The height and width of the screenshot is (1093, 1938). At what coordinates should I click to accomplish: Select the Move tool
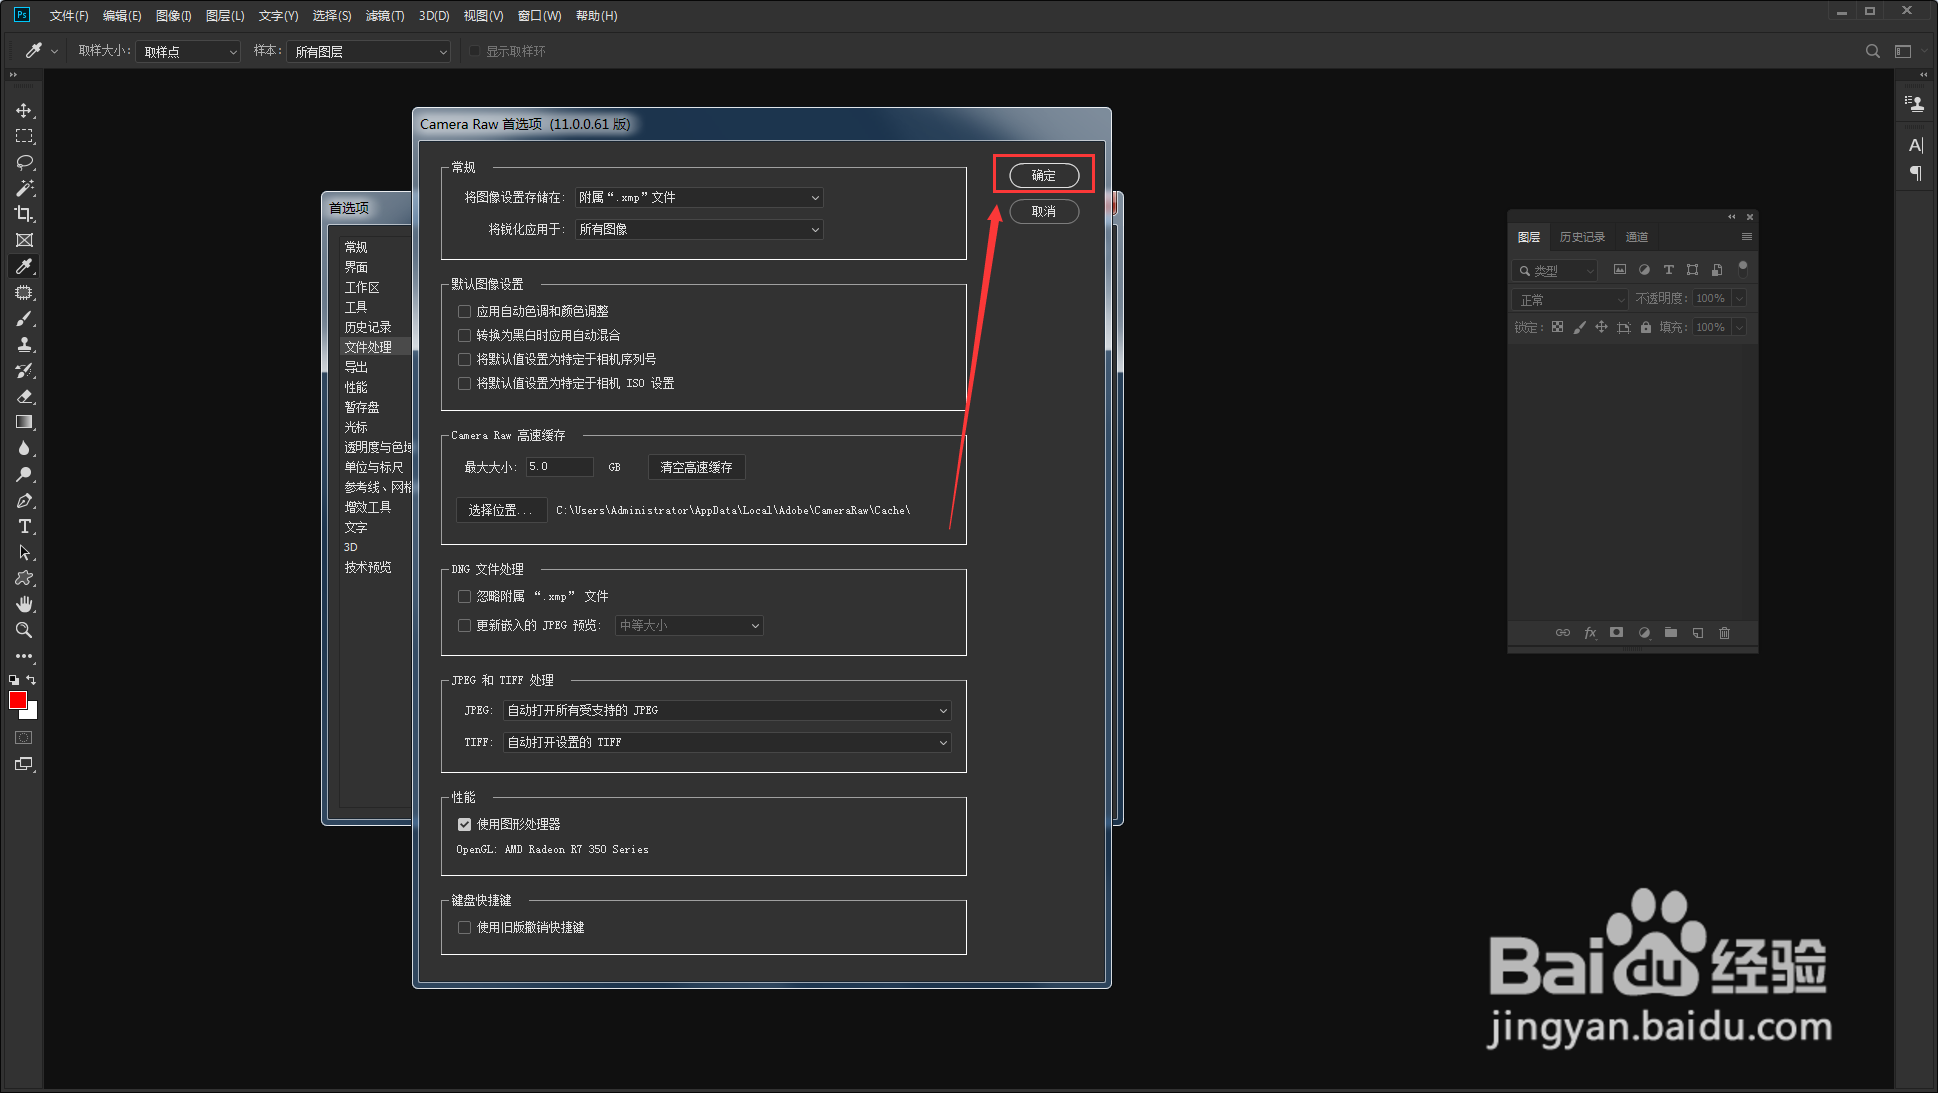click(24, 110)
